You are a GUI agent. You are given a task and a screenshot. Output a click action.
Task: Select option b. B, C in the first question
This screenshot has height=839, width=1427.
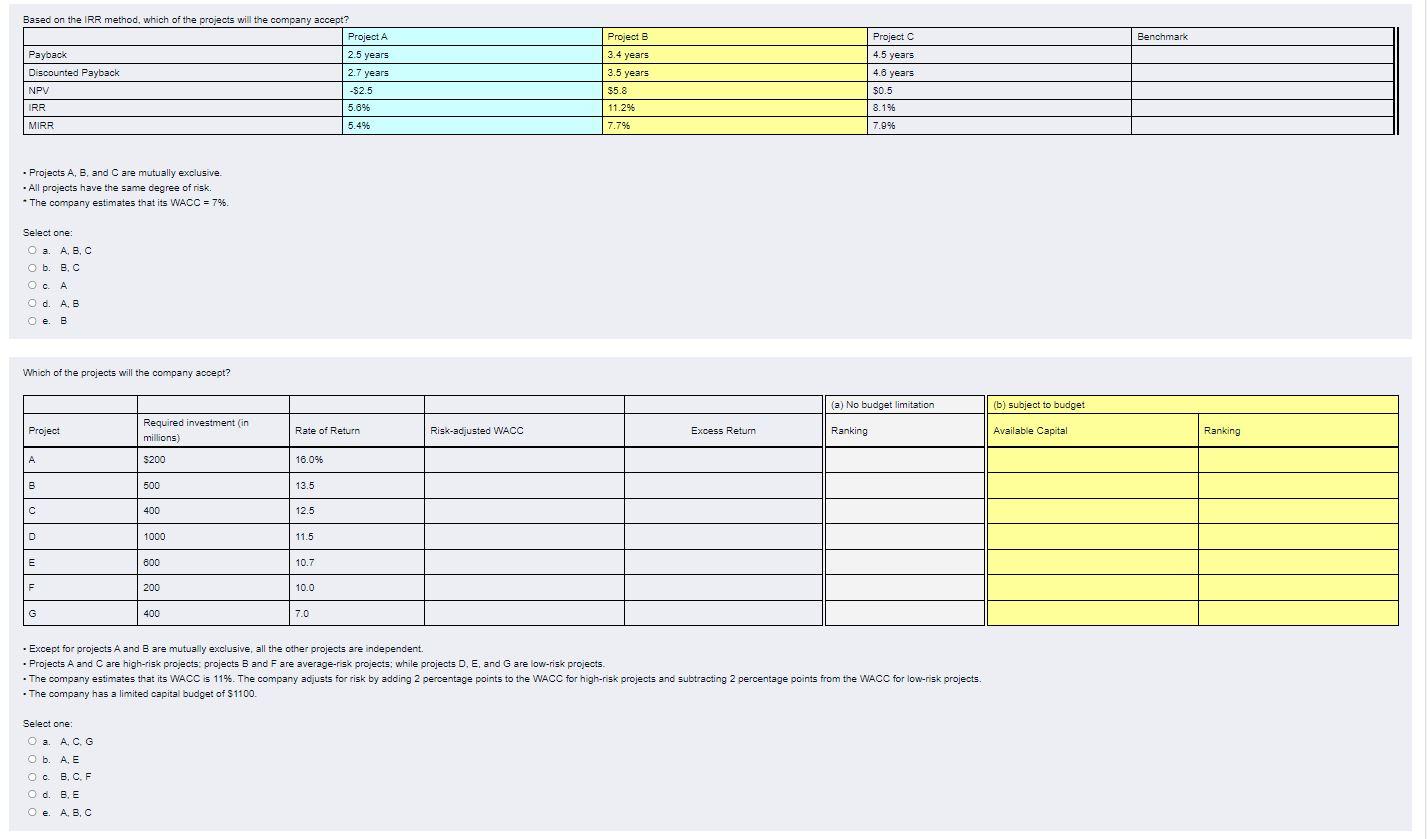pyautogui.click(x=33, y=267)
